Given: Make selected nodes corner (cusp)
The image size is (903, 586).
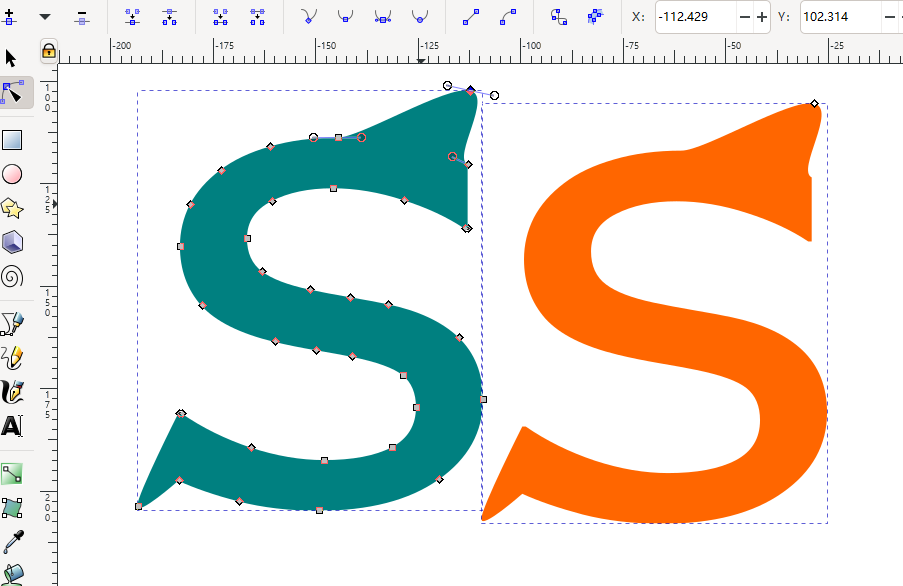Looking at the screenshot, I should (309, 17).
